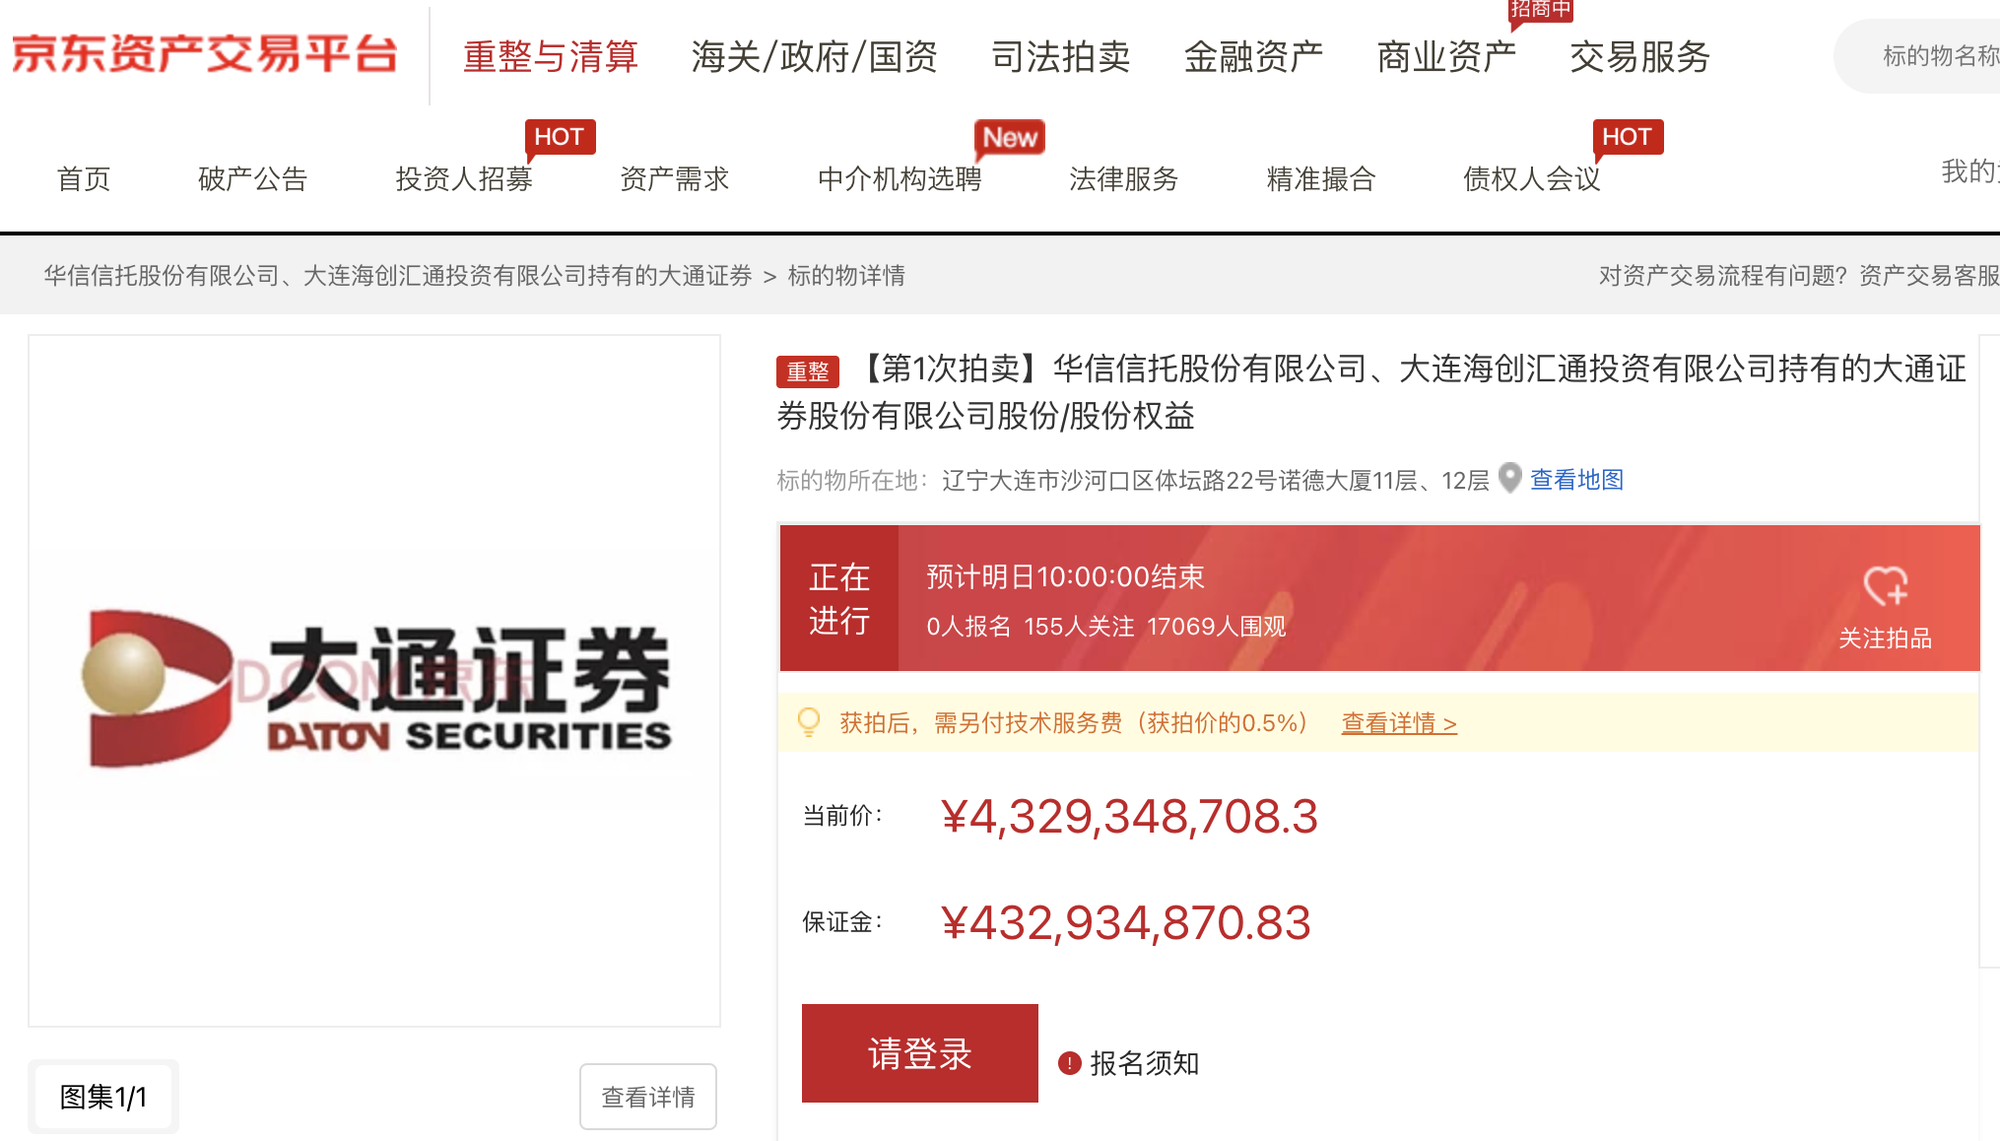Viewport: 2000px width, 1141px height.
Task: Open the 查看地图 link
Action: [x=1577, y=480]
